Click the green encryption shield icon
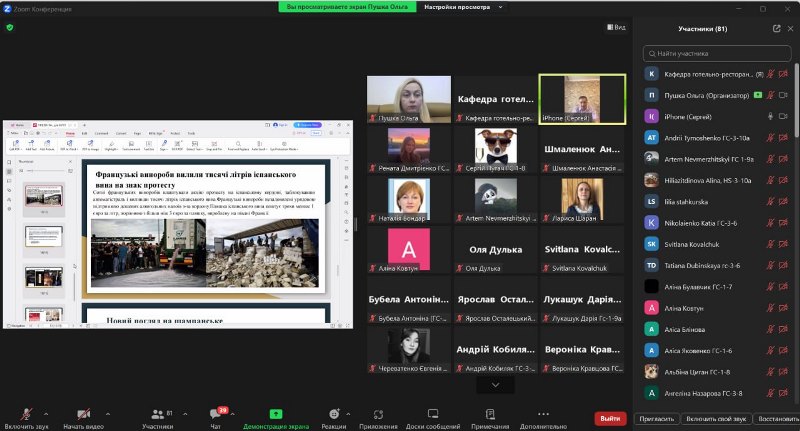Viewport: 800px width, 431px height. pos(10,28)
